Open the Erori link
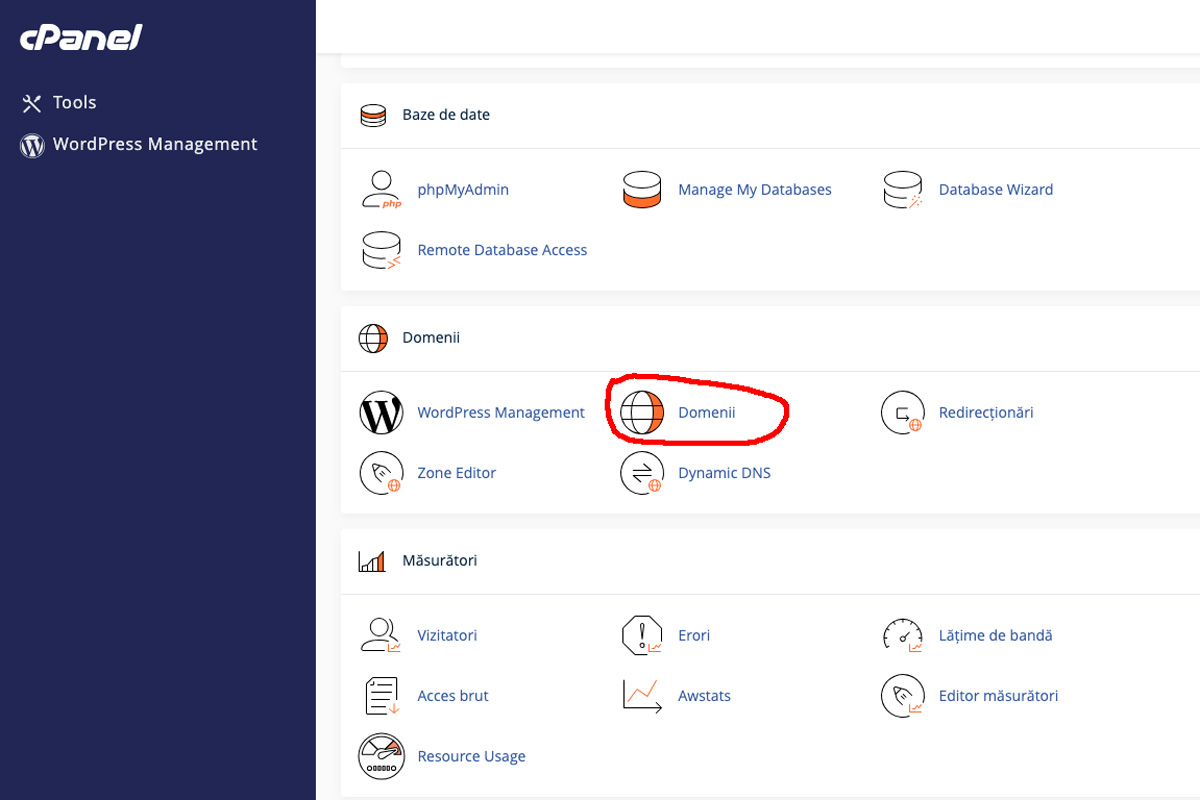1200x800 pixels. [x=694, y=635]
